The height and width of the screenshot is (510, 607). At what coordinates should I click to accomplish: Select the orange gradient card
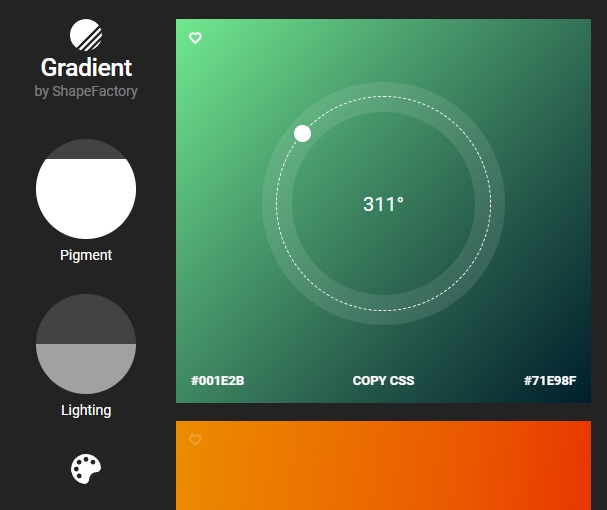pos(383,465)
